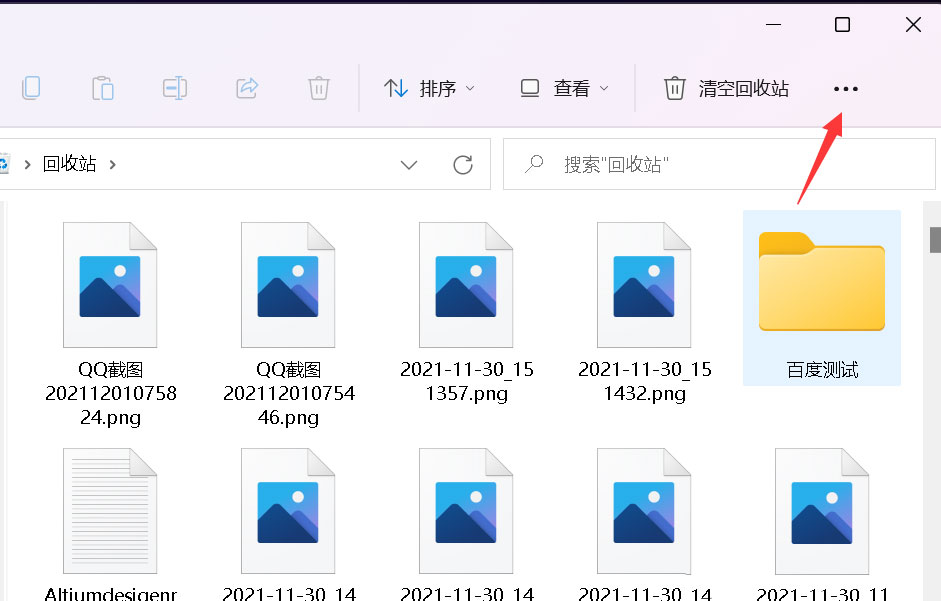Minimize the Recycle Bin window
The image size is (941, 601).
(x=774, y=25)
